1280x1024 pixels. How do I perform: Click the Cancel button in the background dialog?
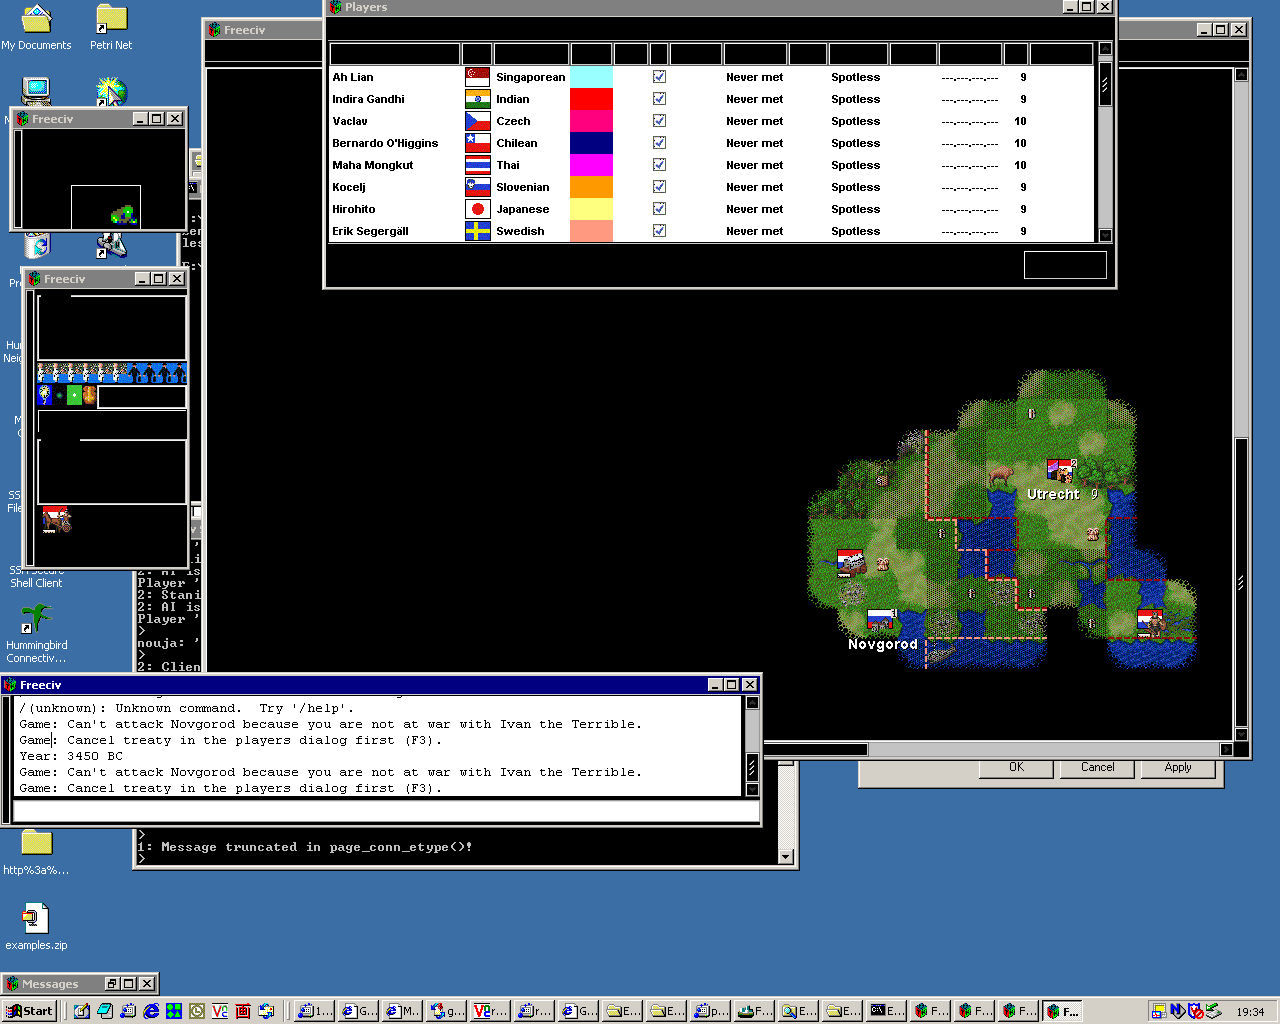coord(1097,768)
